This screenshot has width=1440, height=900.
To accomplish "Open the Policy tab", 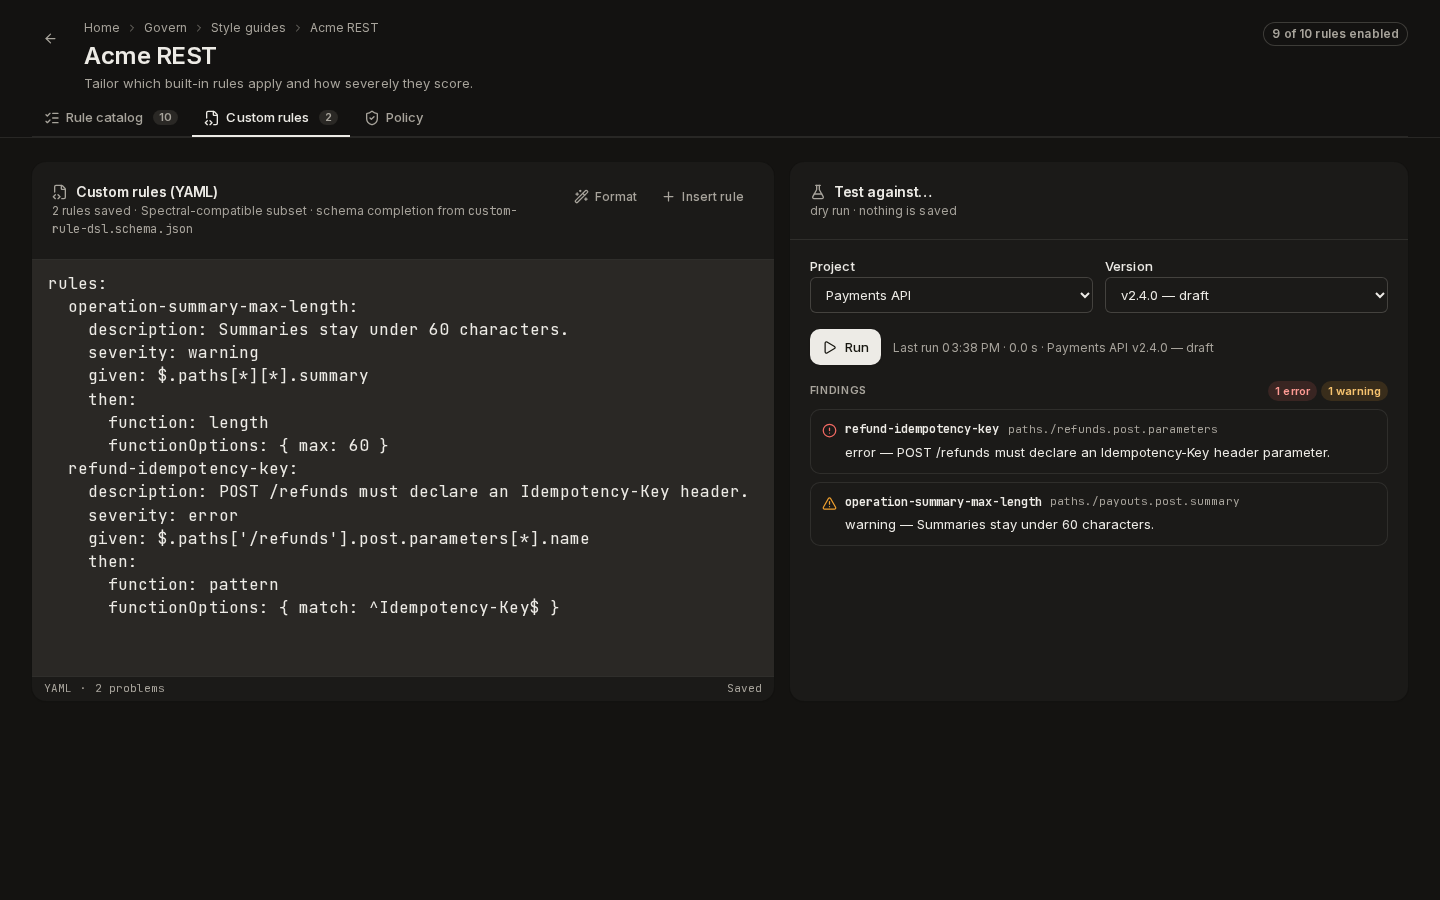I will coord(394,118).
